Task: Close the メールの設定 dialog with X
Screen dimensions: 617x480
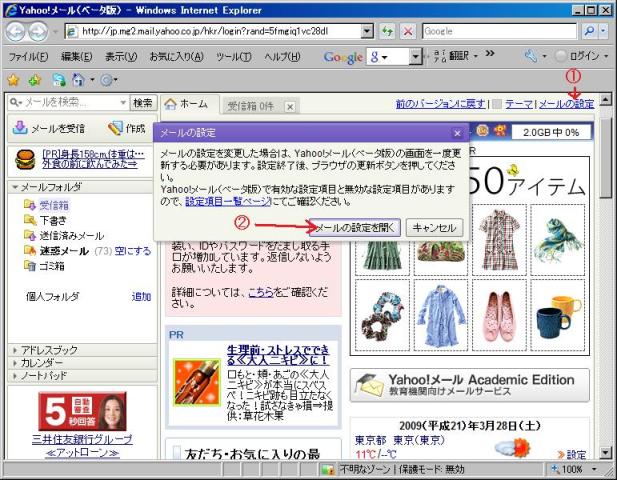Action: point(457,133)
